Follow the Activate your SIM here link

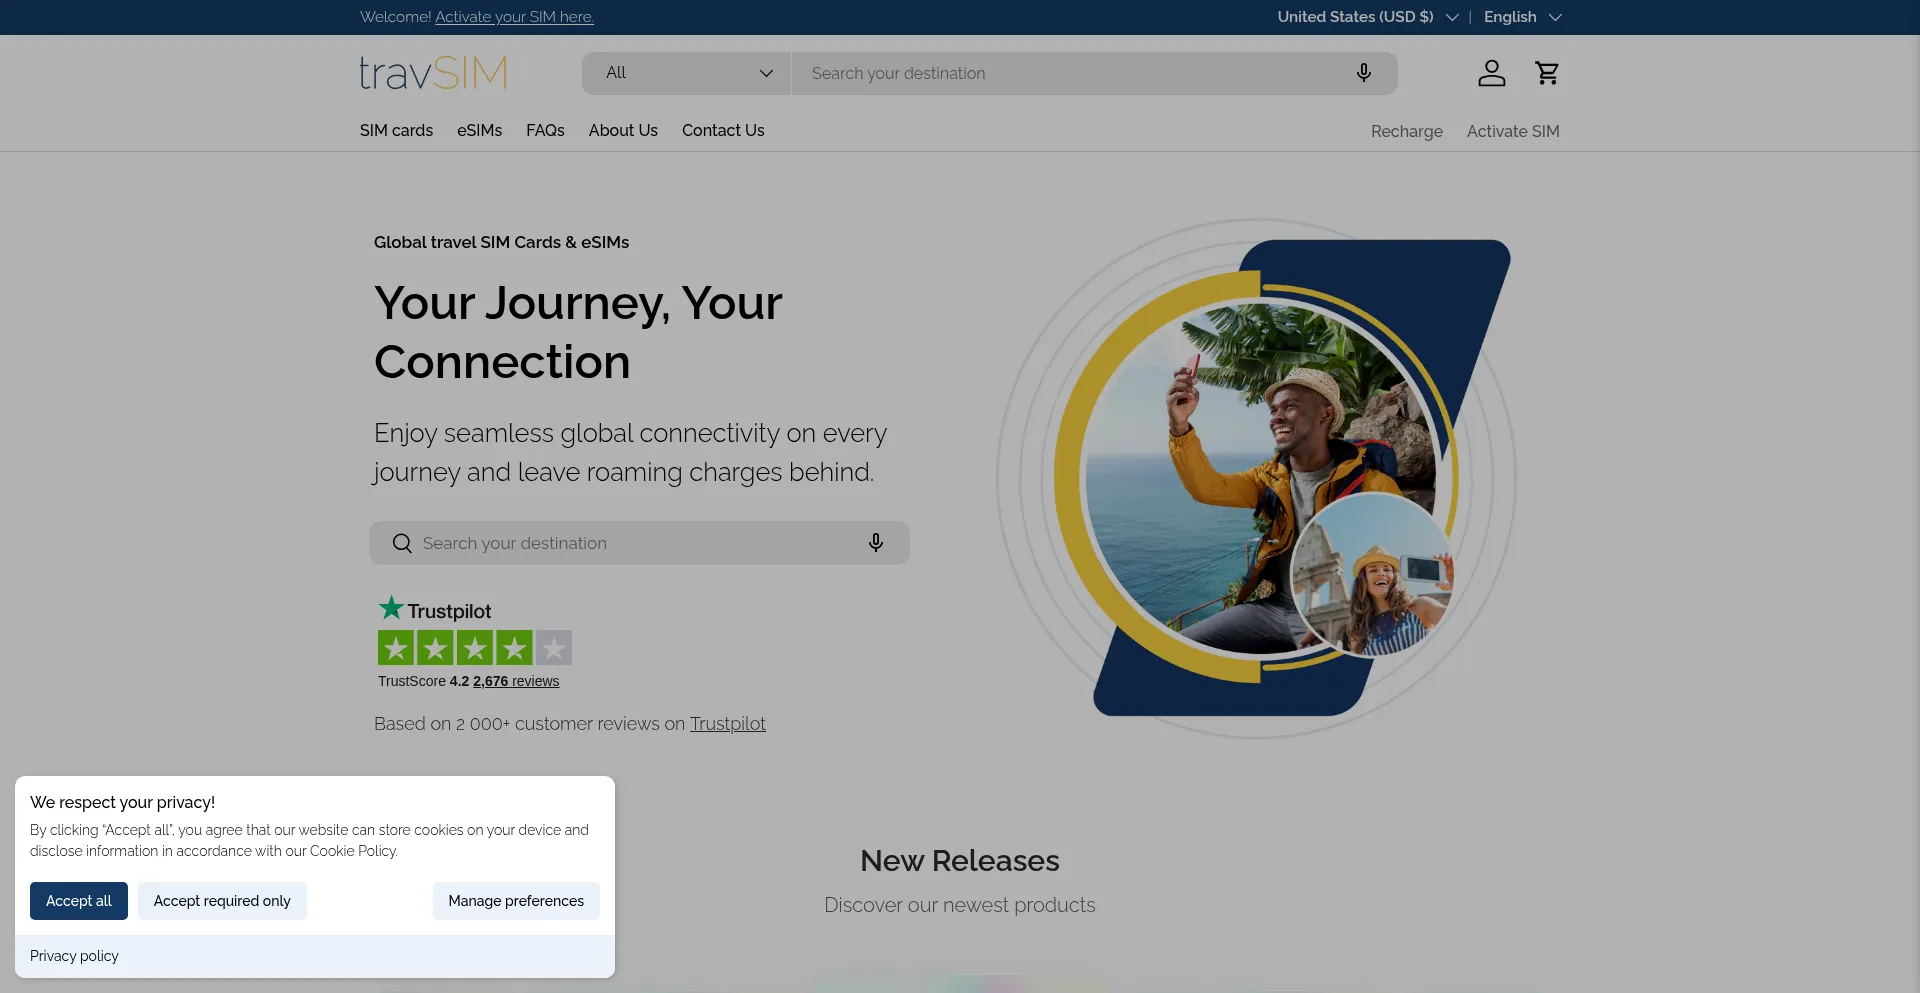(514, 17)
